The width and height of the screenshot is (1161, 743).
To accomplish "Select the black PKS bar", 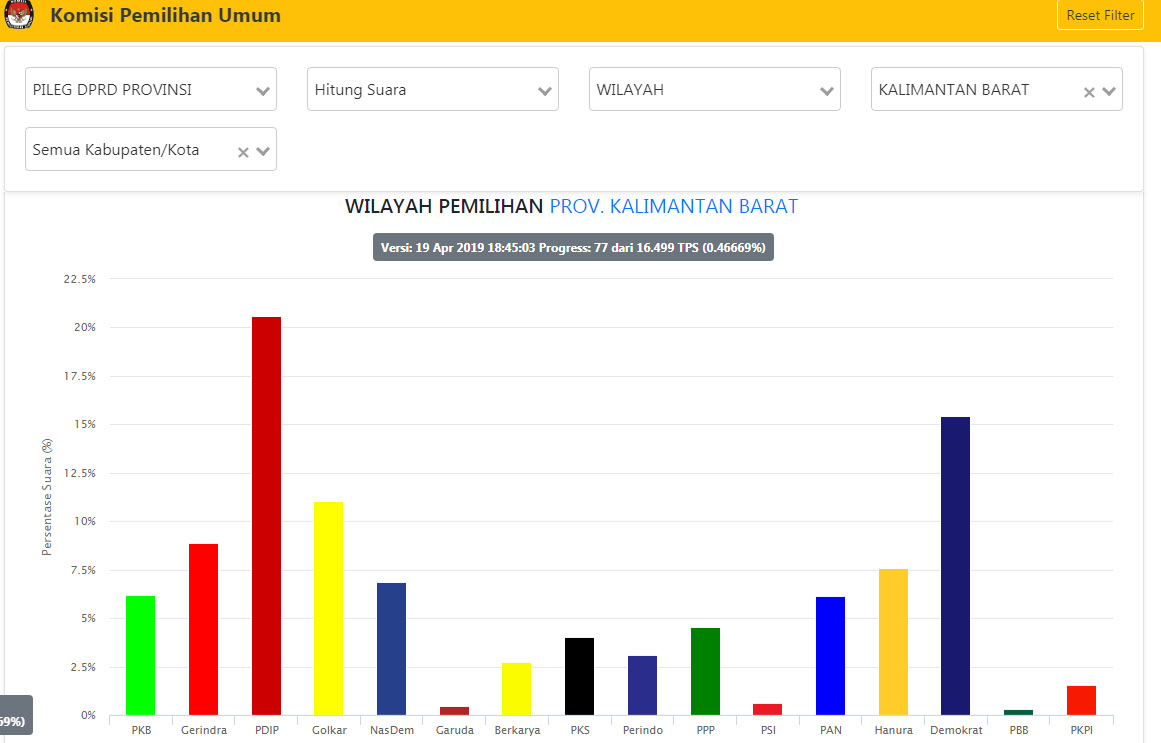I will 579,676.
